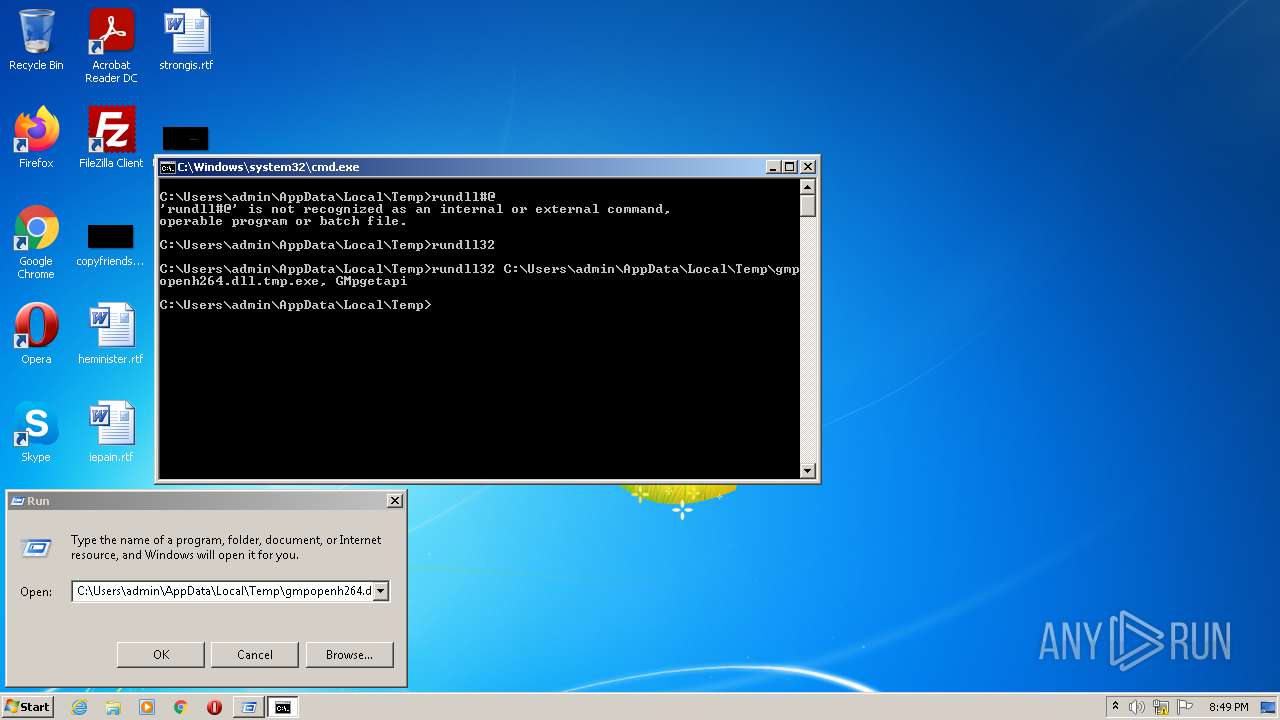Expand the Open combo box dropdown arrow
Image resolution: width=1280 pixels, height=720 pixels.
[x=380, y=591]
